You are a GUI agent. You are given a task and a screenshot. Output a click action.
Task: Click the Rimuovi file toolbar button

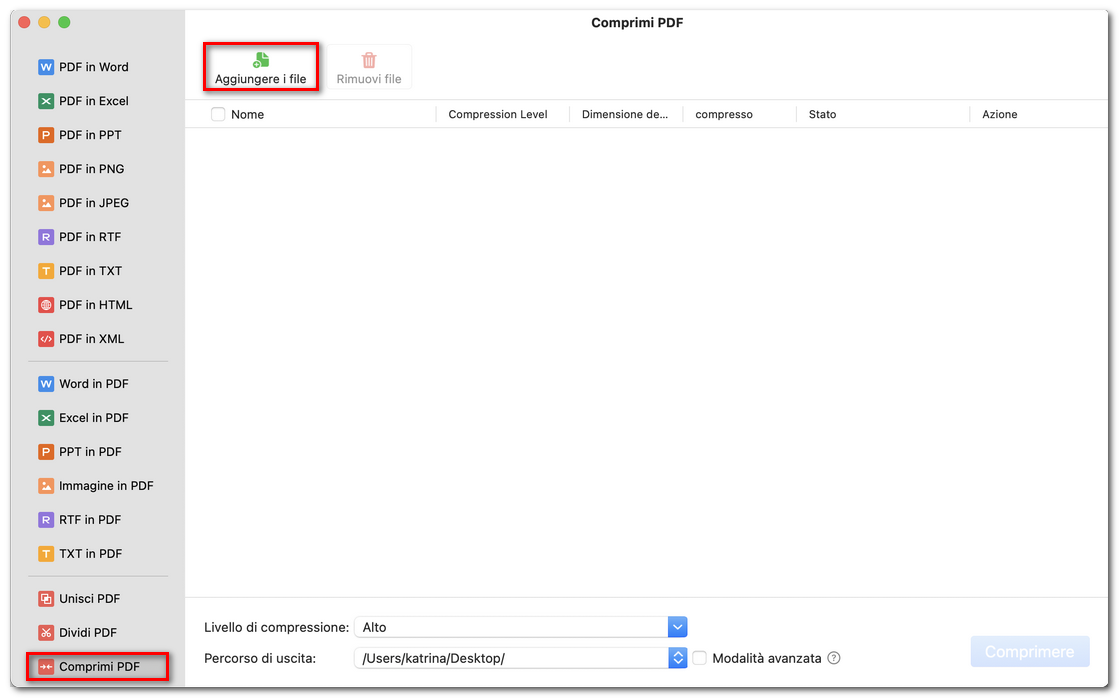tap(369, 65)
